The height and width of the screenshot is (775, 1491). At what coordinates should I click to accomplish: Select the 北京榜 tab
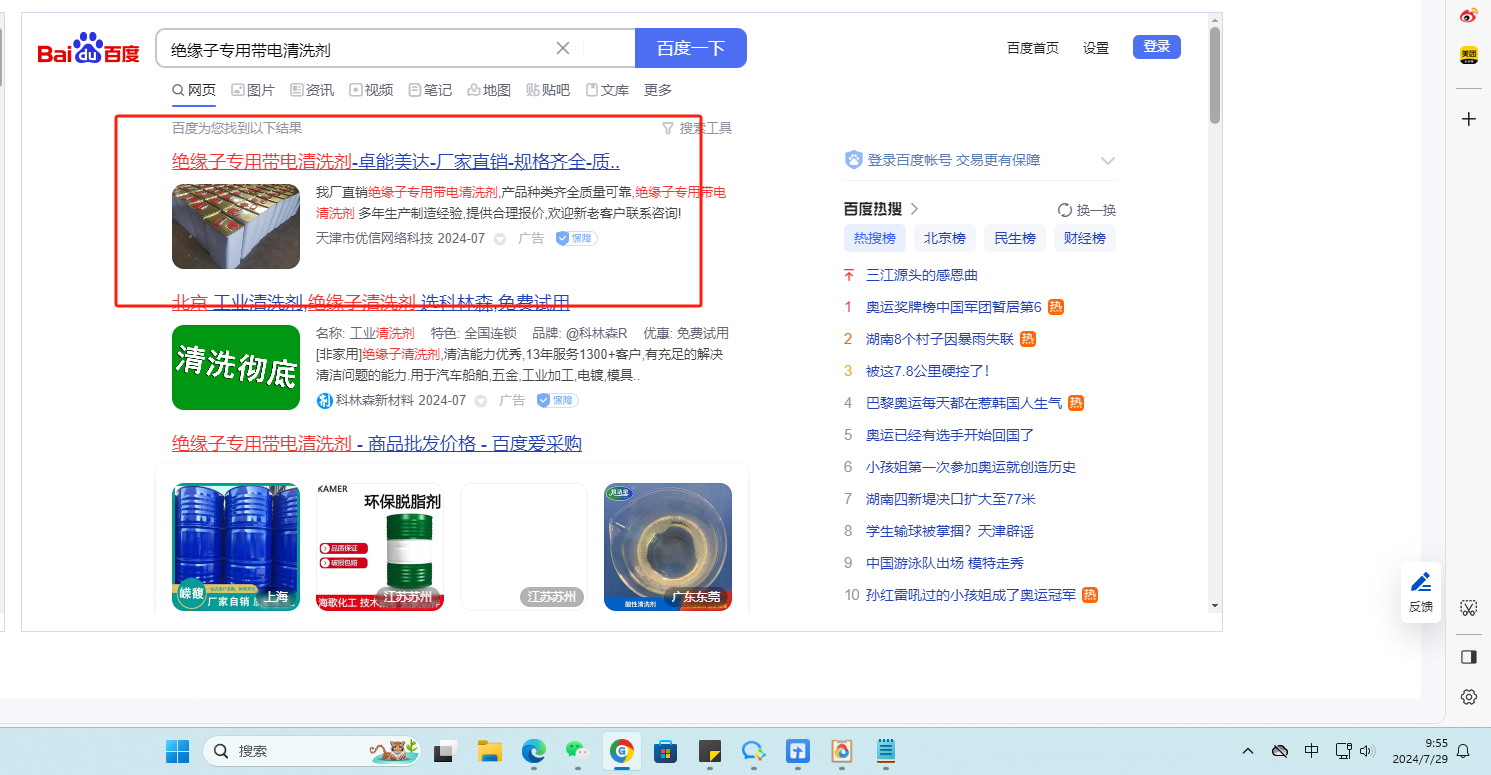pyautogui.click(x=945, y=238)
